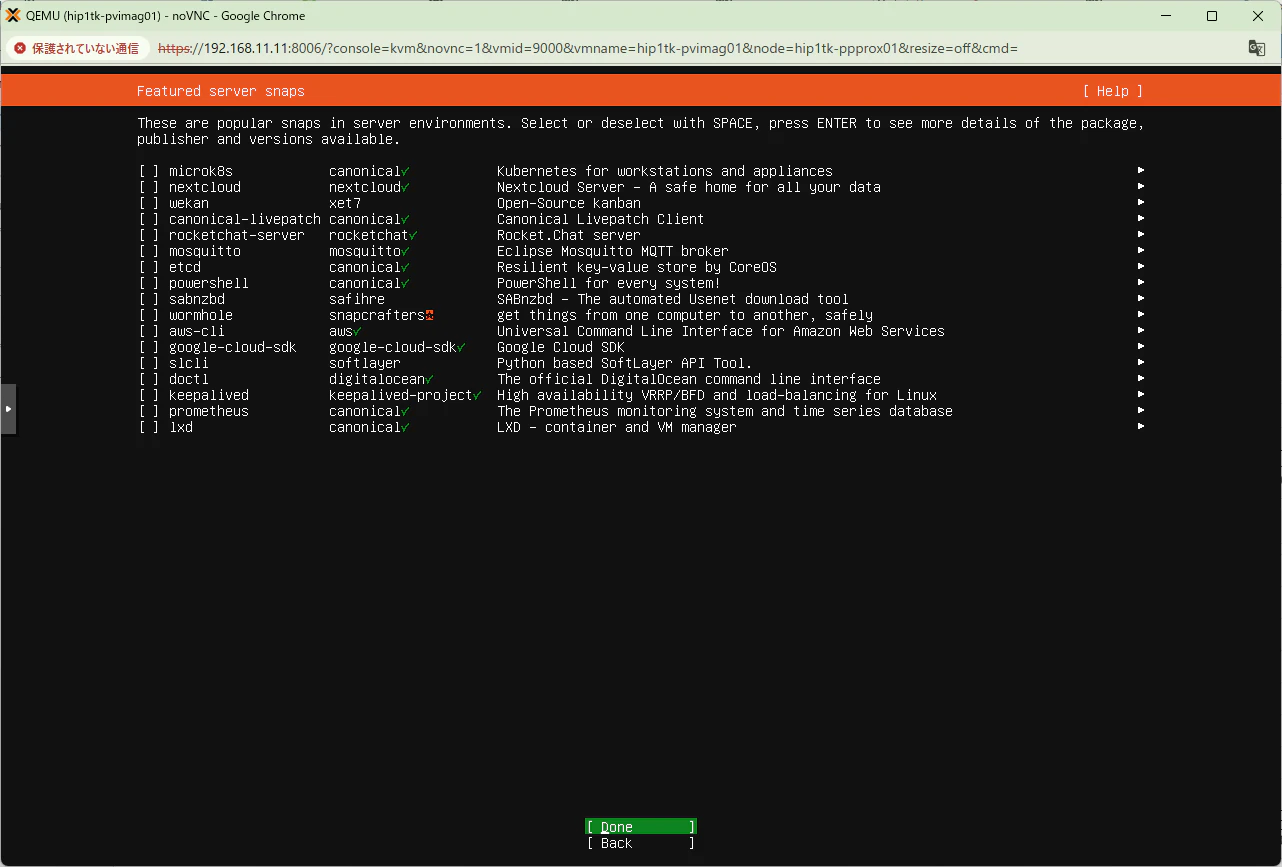1282x867 pixels.
Task: Enable the doctl snap checkbox
Action: (149, 379)
